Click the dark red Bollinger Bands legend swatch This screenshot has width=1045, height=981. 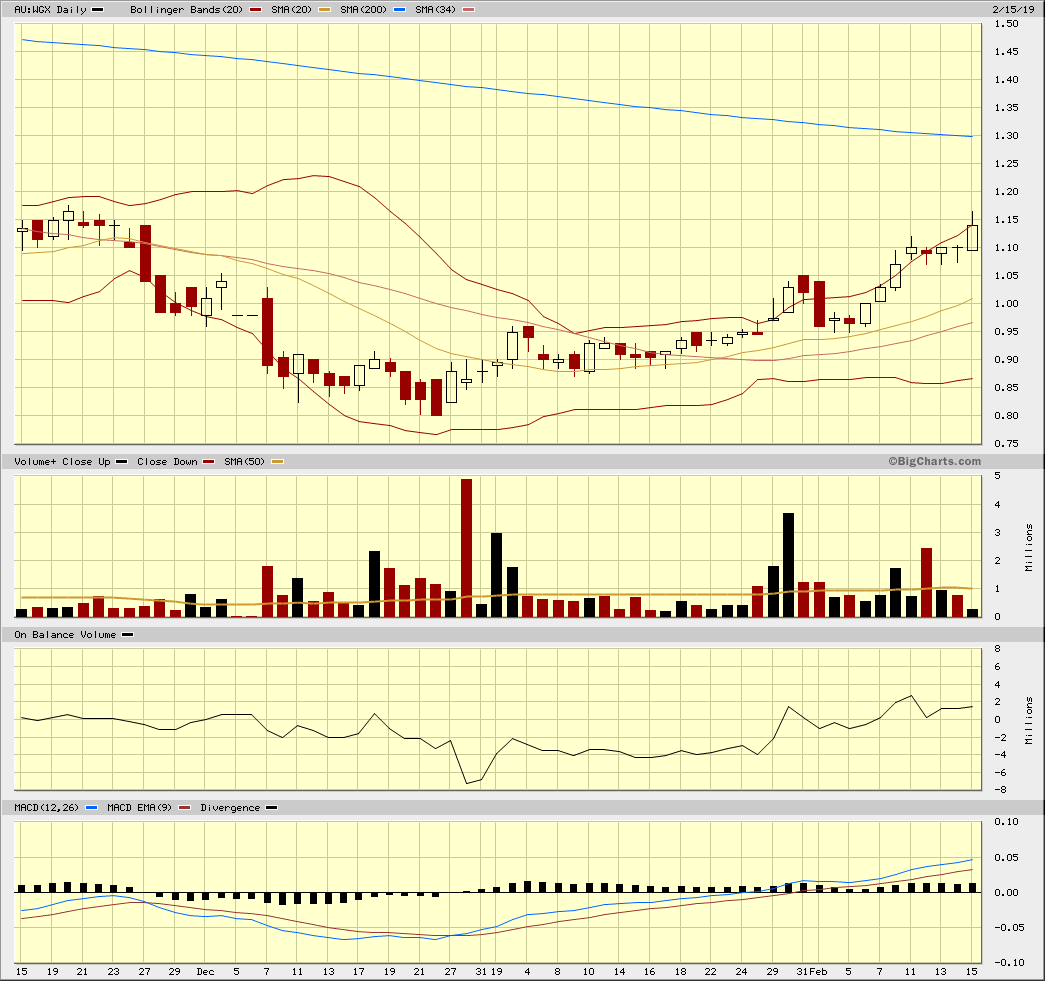[x=255, y=10]
